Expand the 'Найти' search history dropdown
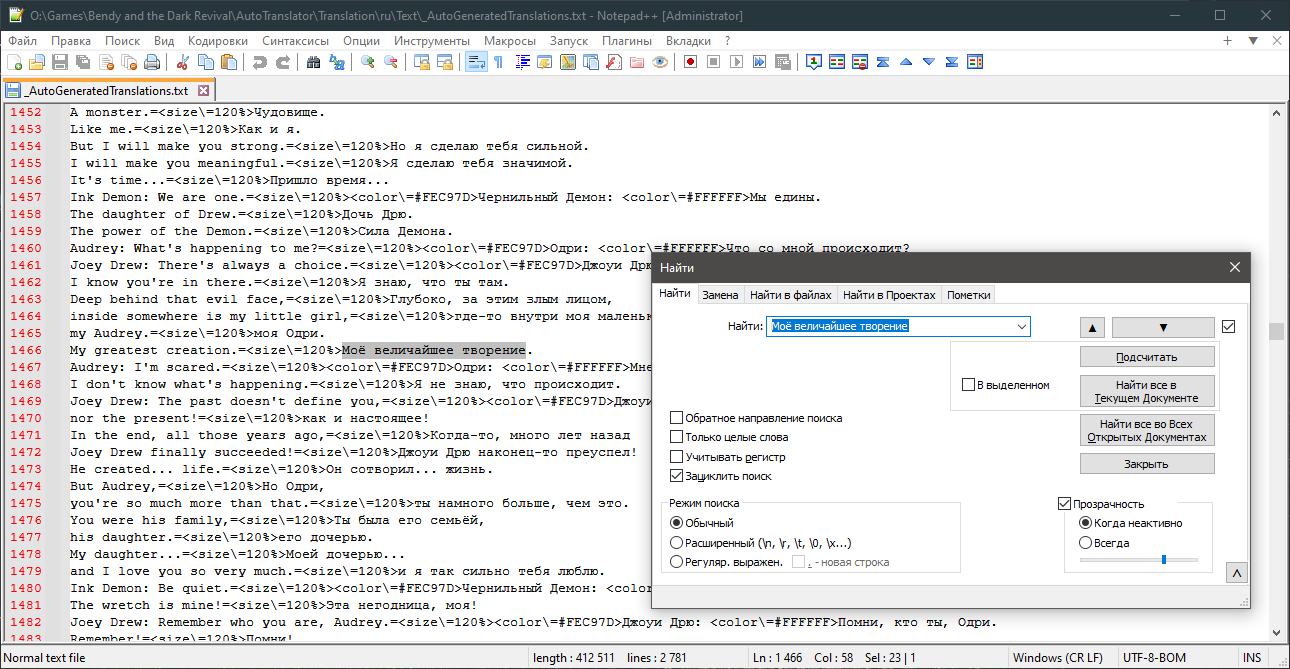 (x=1021, y=327)
